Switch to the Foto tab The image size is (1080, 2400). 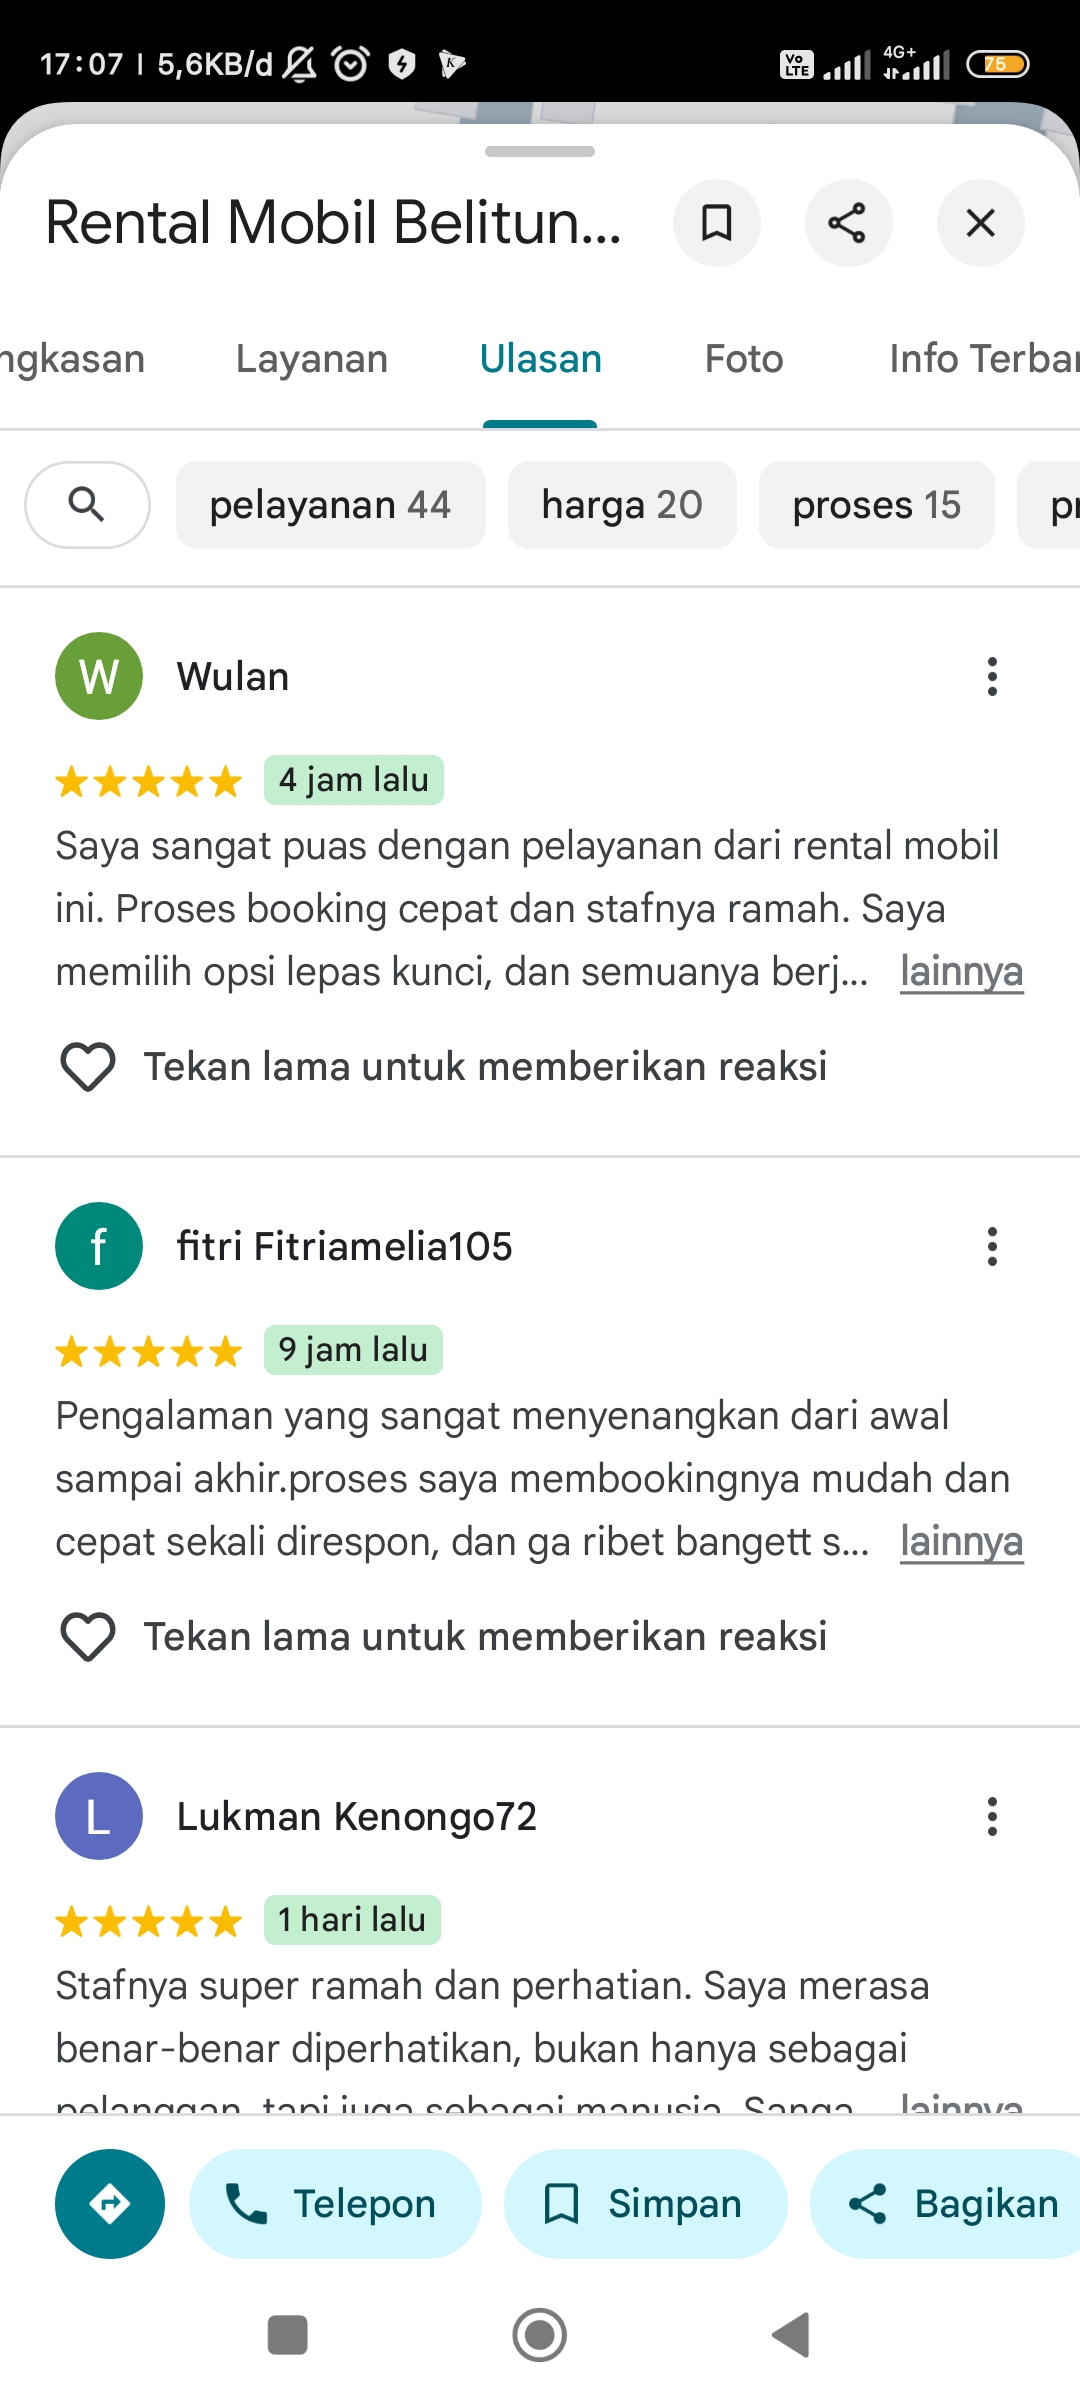[744, 359]
